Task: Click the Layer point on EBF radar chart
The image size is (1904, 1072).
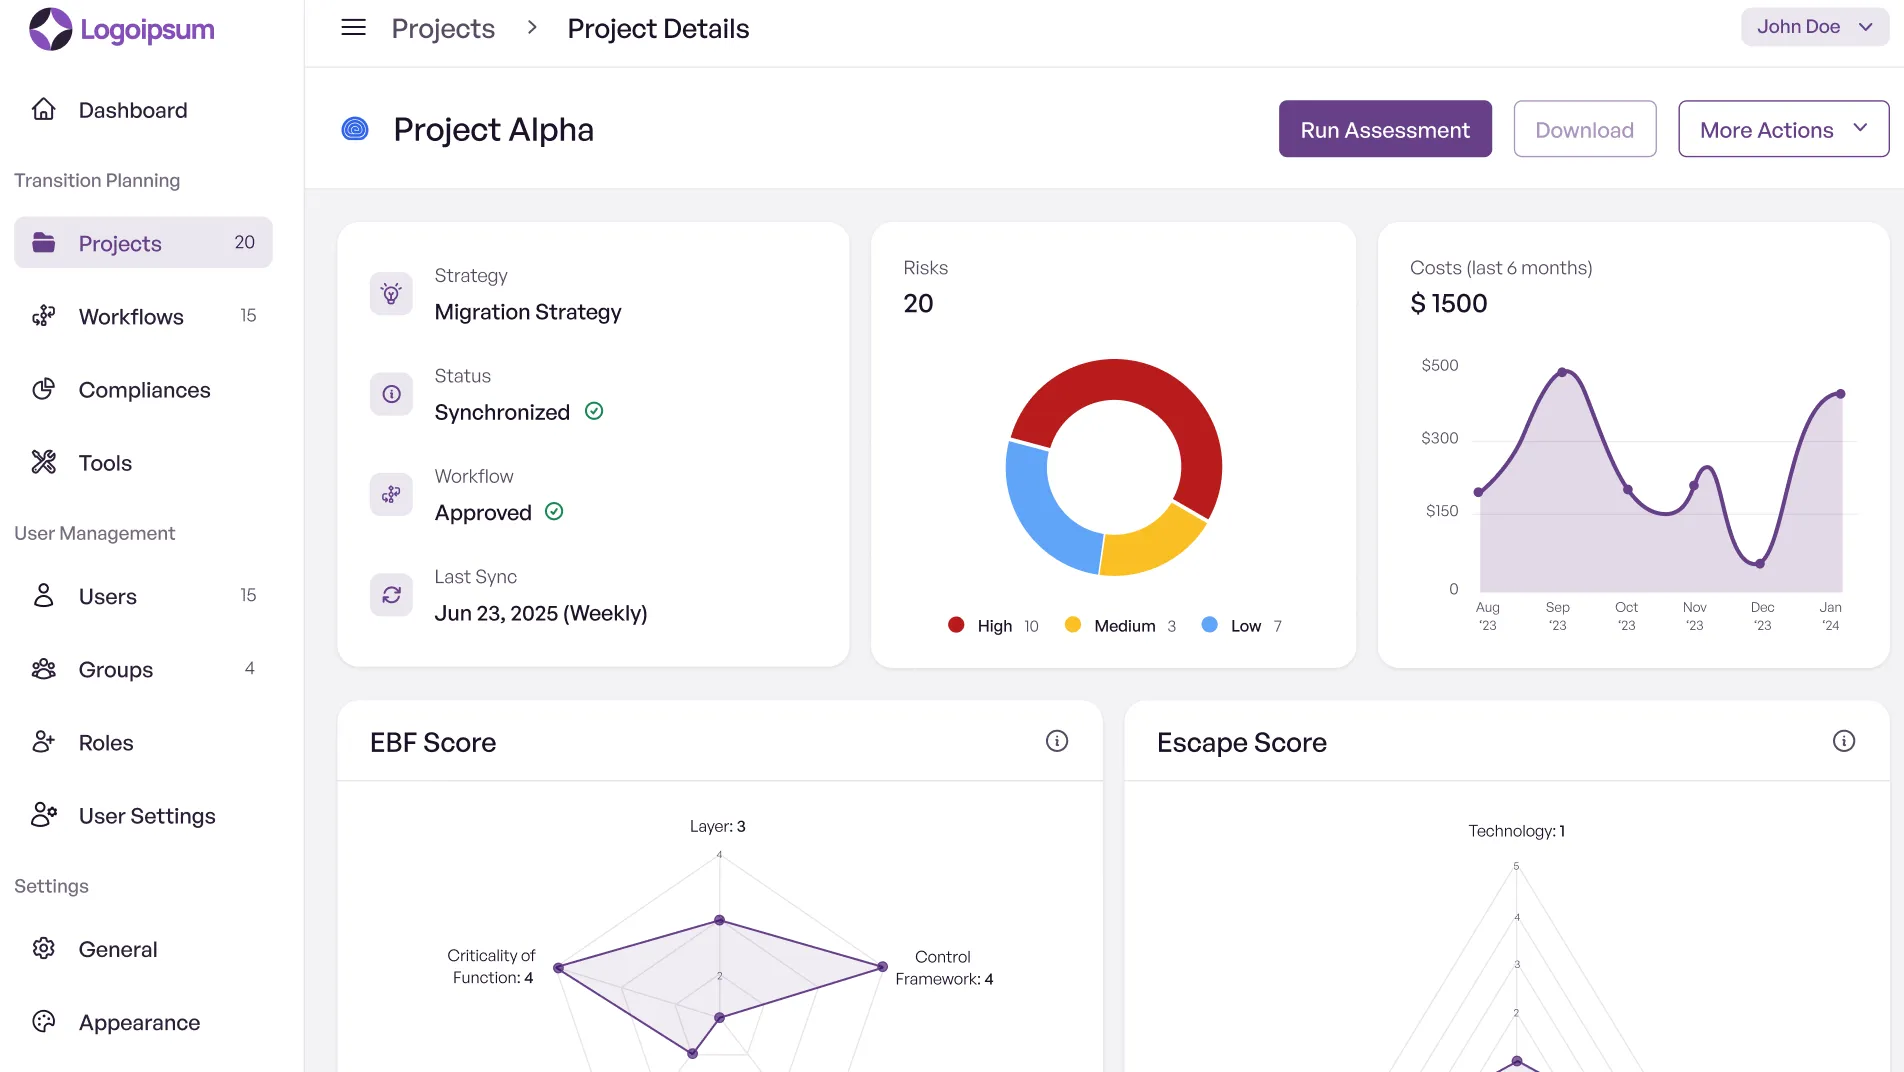Action: (719, 919)
